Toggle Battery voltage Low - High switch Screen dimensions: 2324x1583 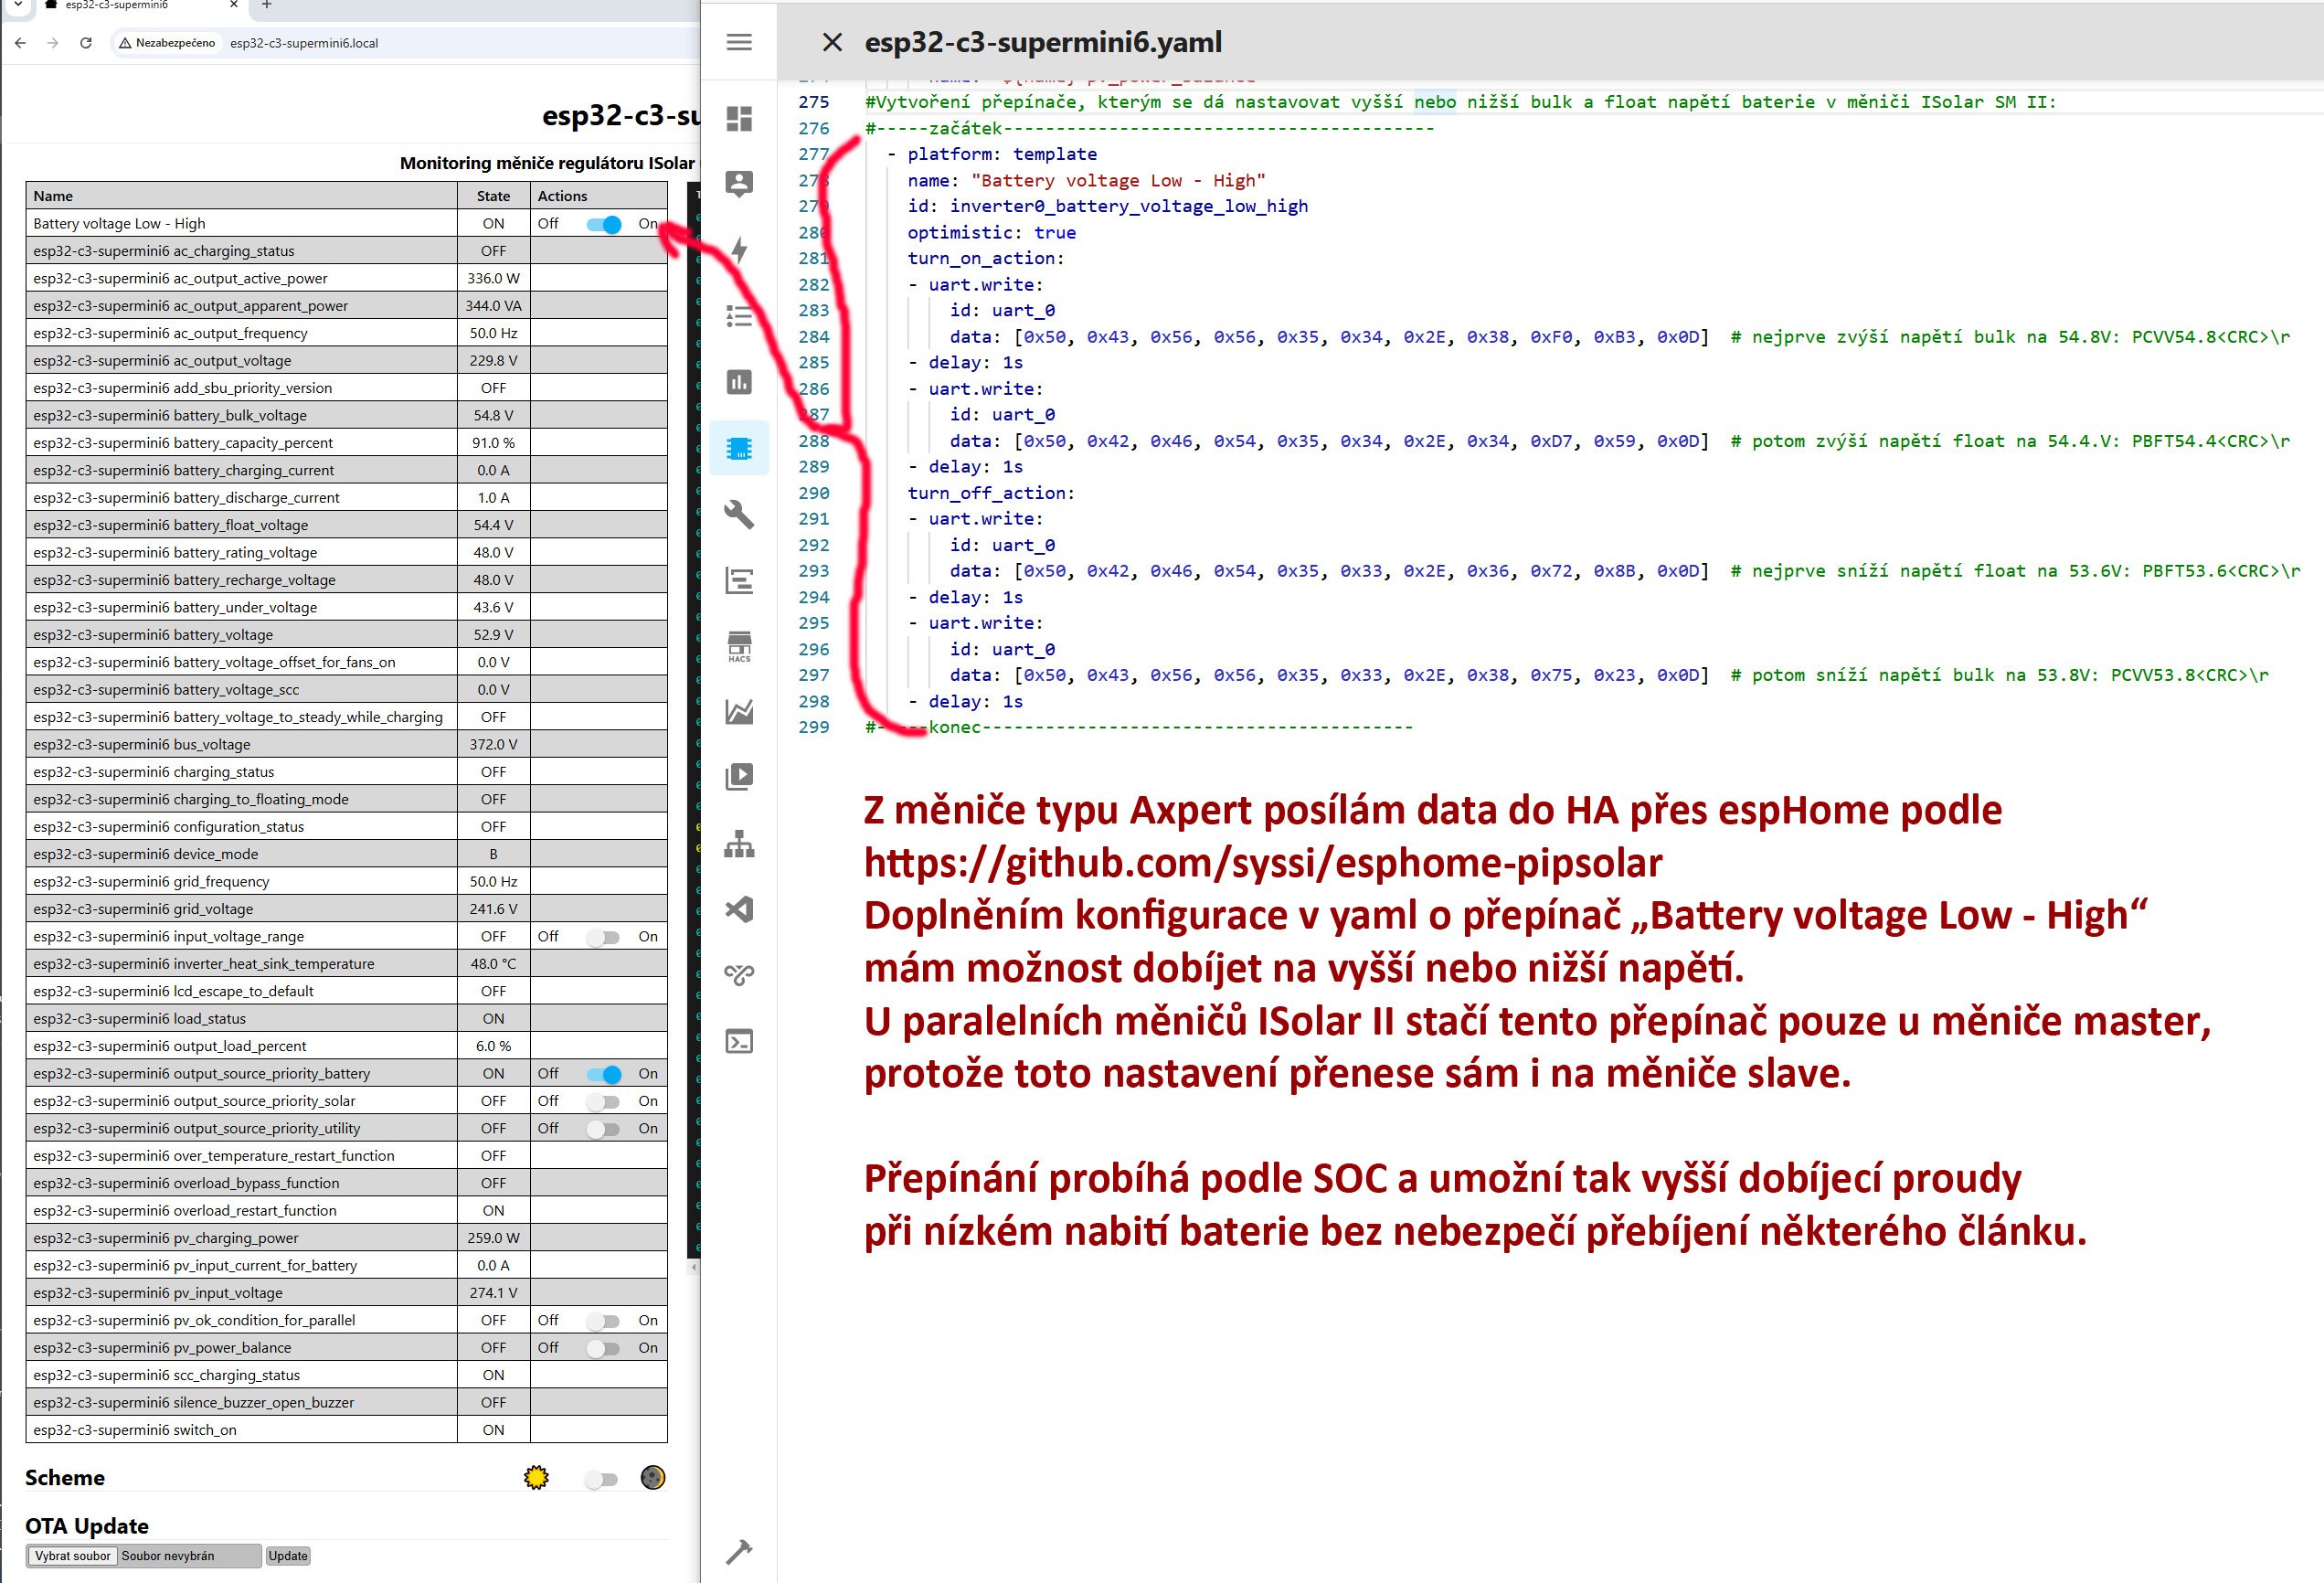pyautogui.click(x=604, y=224)
